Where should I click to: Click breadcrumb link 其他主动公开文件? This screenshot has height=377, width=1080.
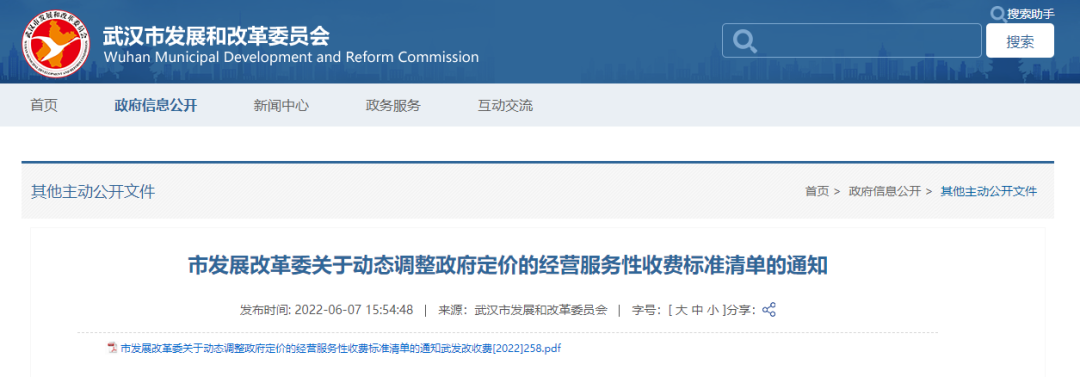pos(988,192)
